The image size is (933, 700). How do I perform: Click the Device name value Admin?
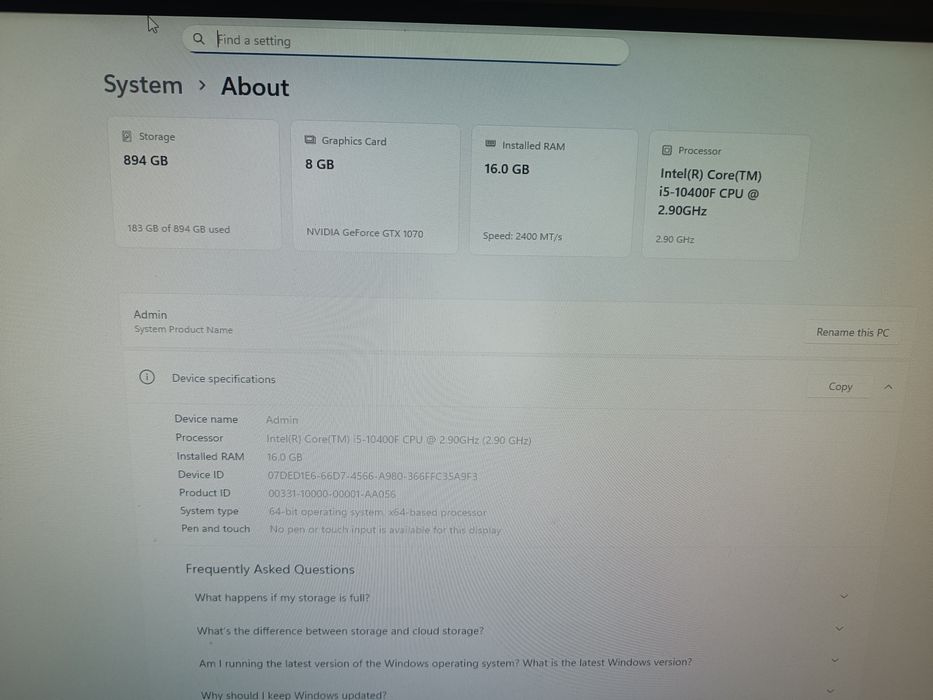tap(282, 420)
